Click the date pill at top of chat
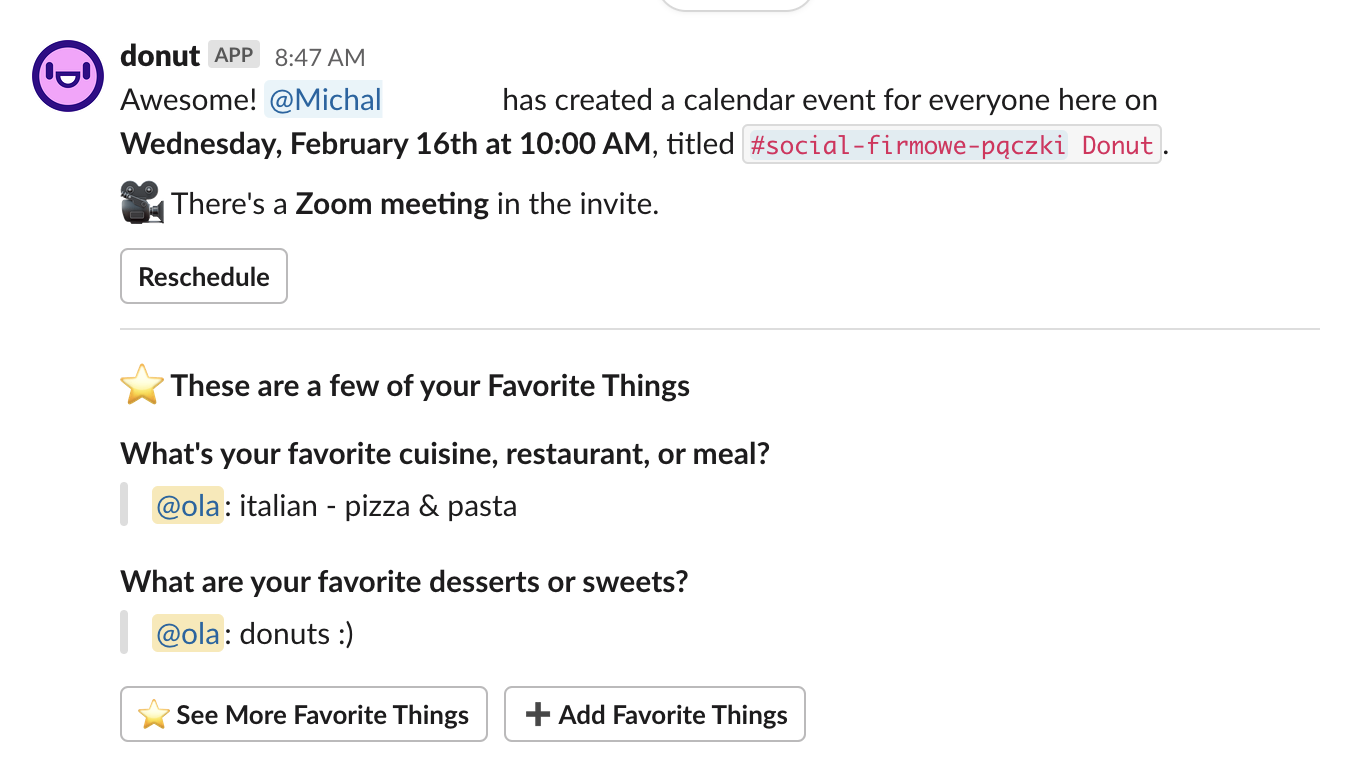1366x758 pixels. [x=735, y=4]
